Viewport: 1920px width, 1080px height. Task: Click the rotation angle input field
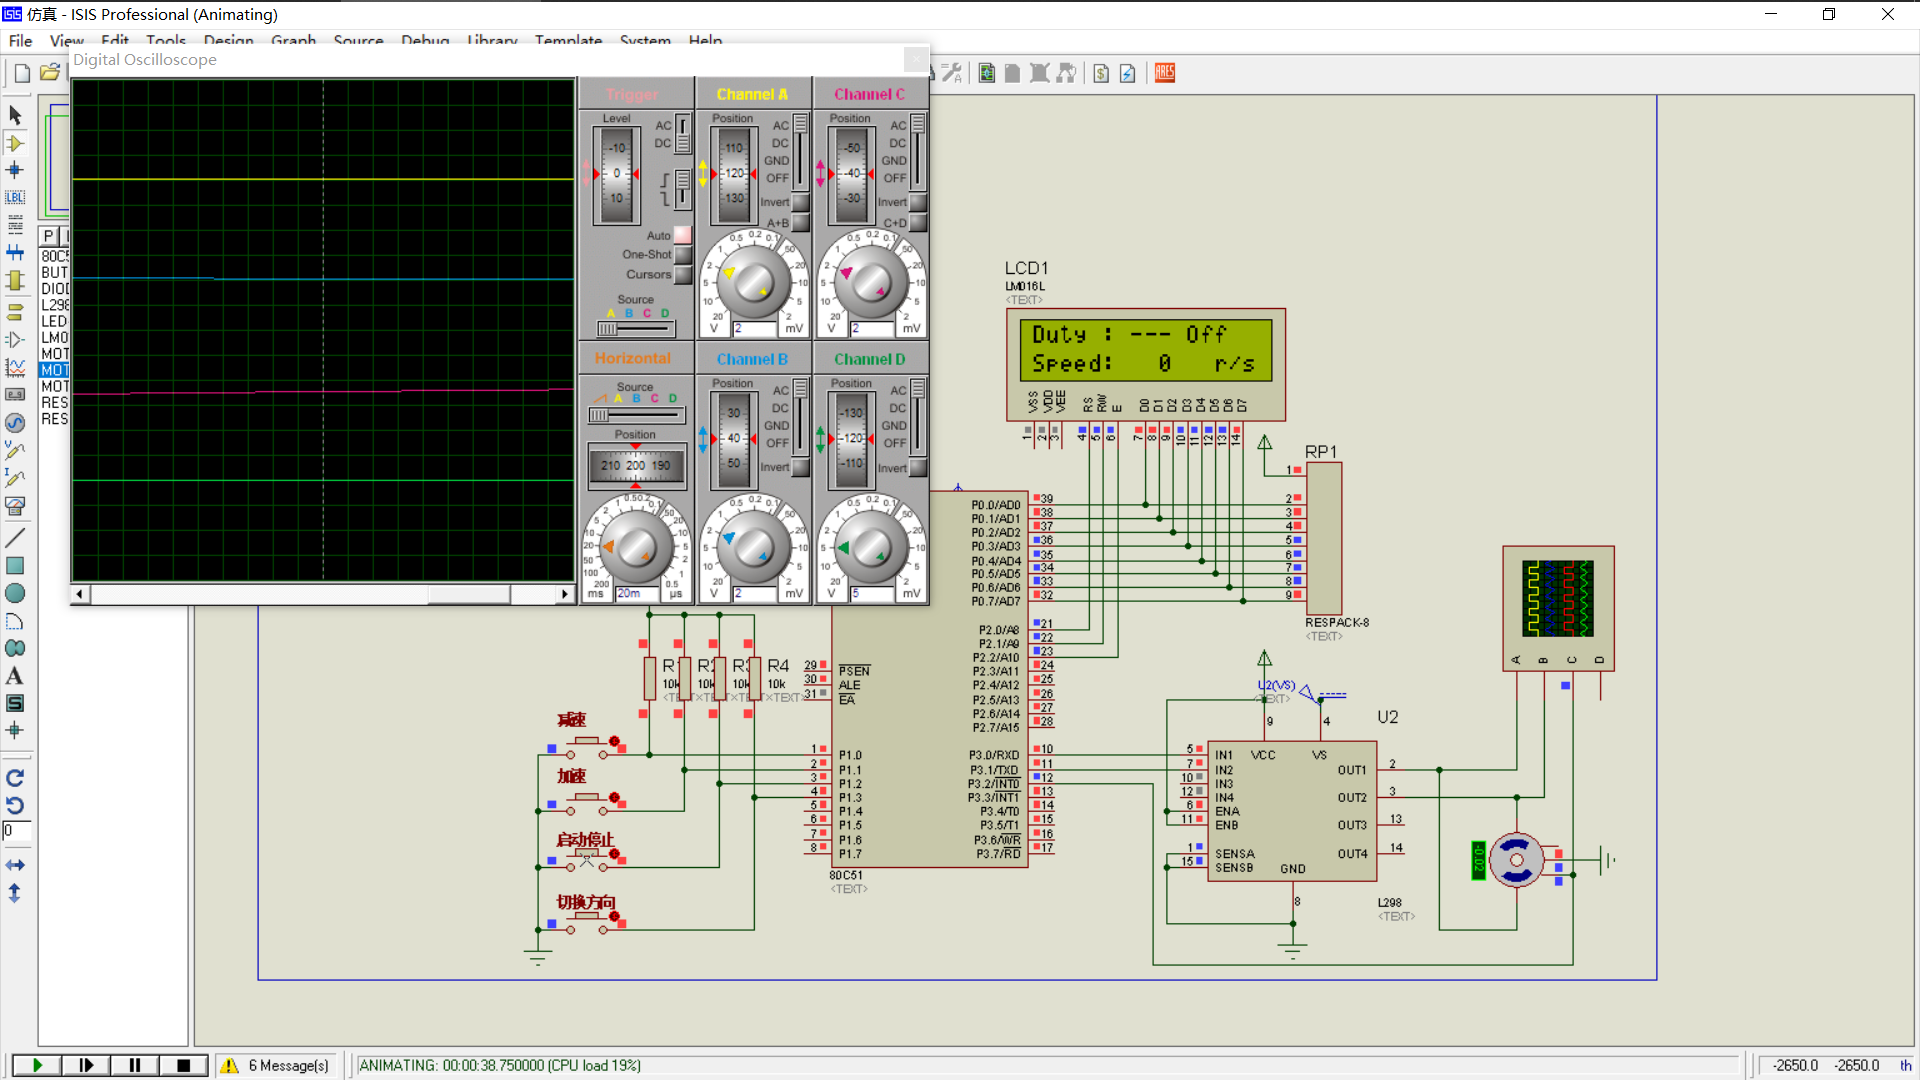(17, 831)
